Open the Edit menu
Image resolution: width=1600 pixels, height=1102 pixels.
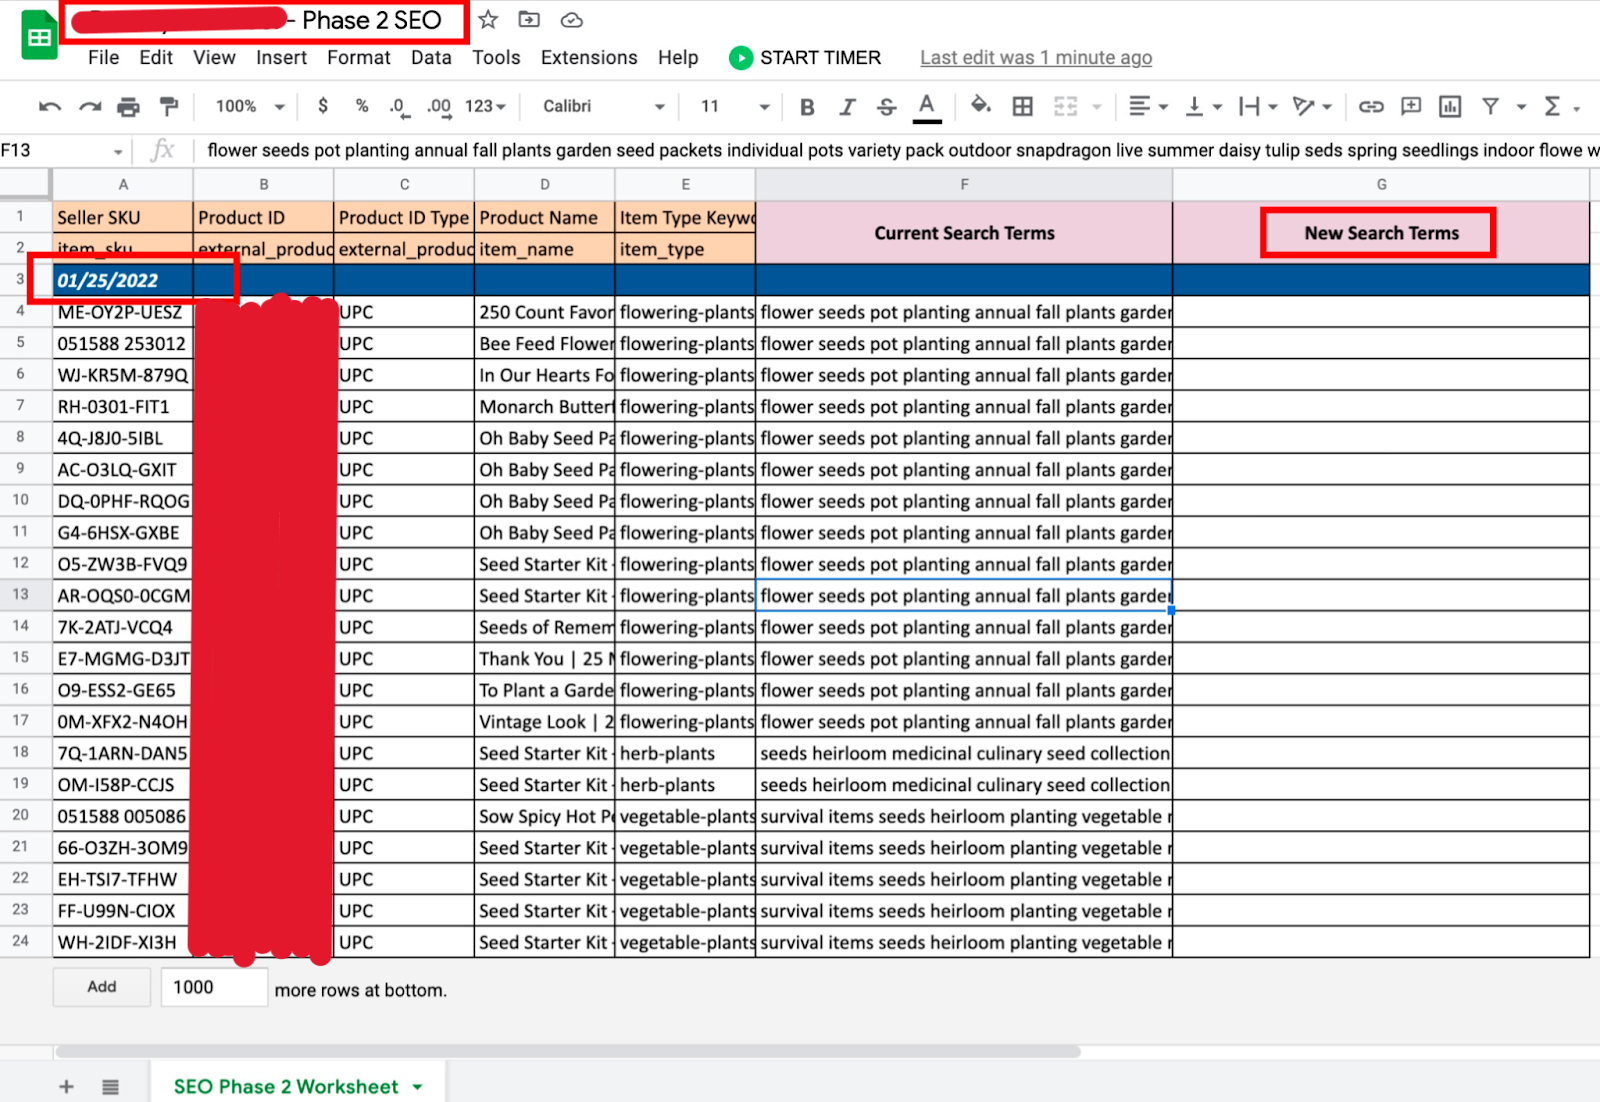tap(156, 58)
